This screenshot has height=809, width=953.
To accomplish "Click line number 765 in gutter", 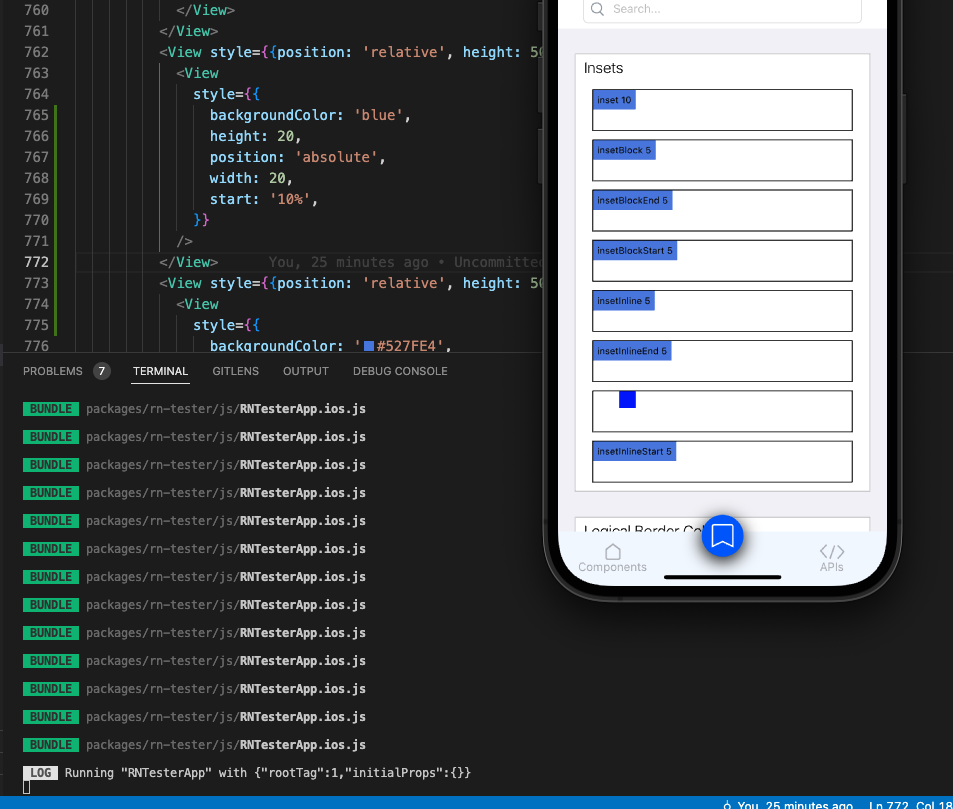I will tap(36, 115).
